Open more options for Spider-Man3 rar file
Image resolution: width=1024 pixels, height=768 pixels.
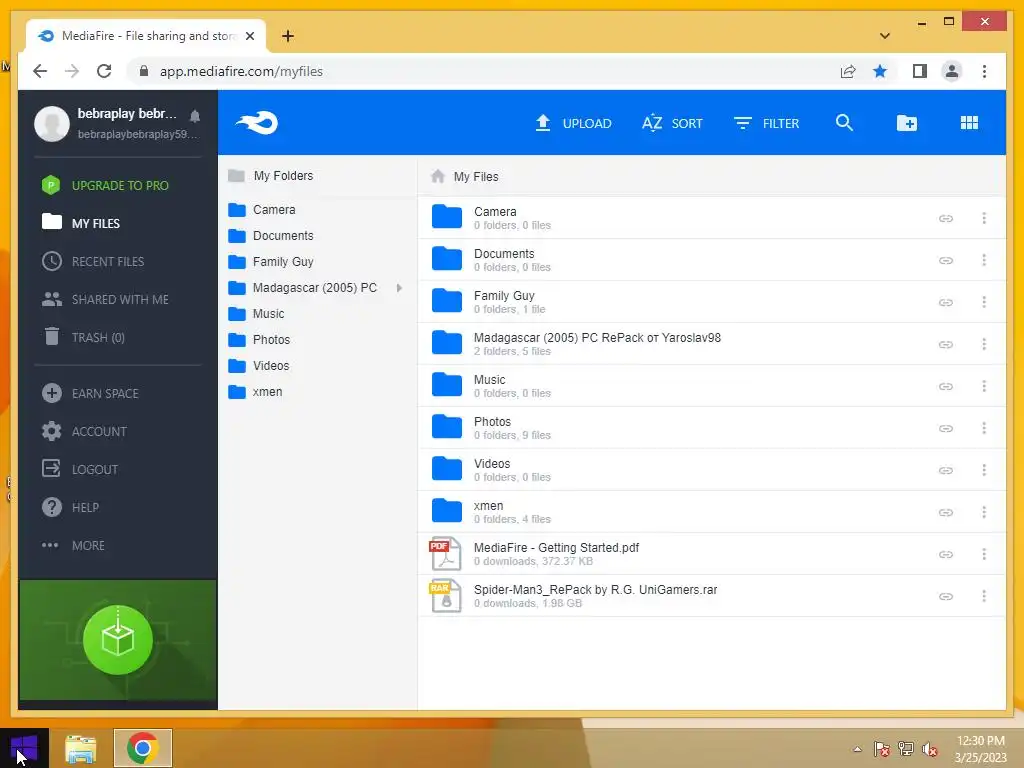click(984, 596)
